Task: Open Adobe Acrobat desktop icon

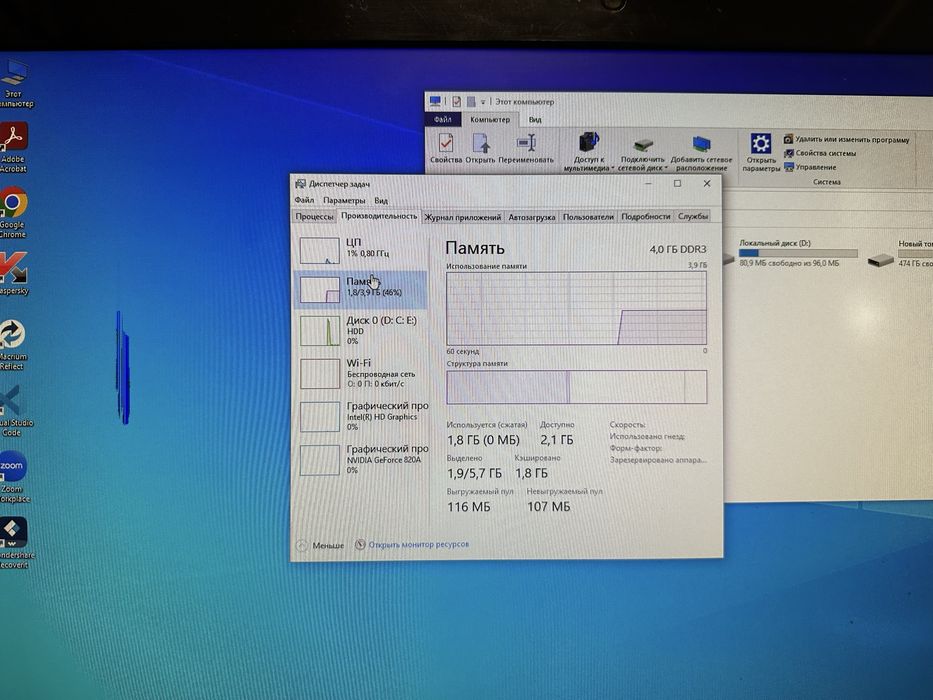Action: (14, 146)
